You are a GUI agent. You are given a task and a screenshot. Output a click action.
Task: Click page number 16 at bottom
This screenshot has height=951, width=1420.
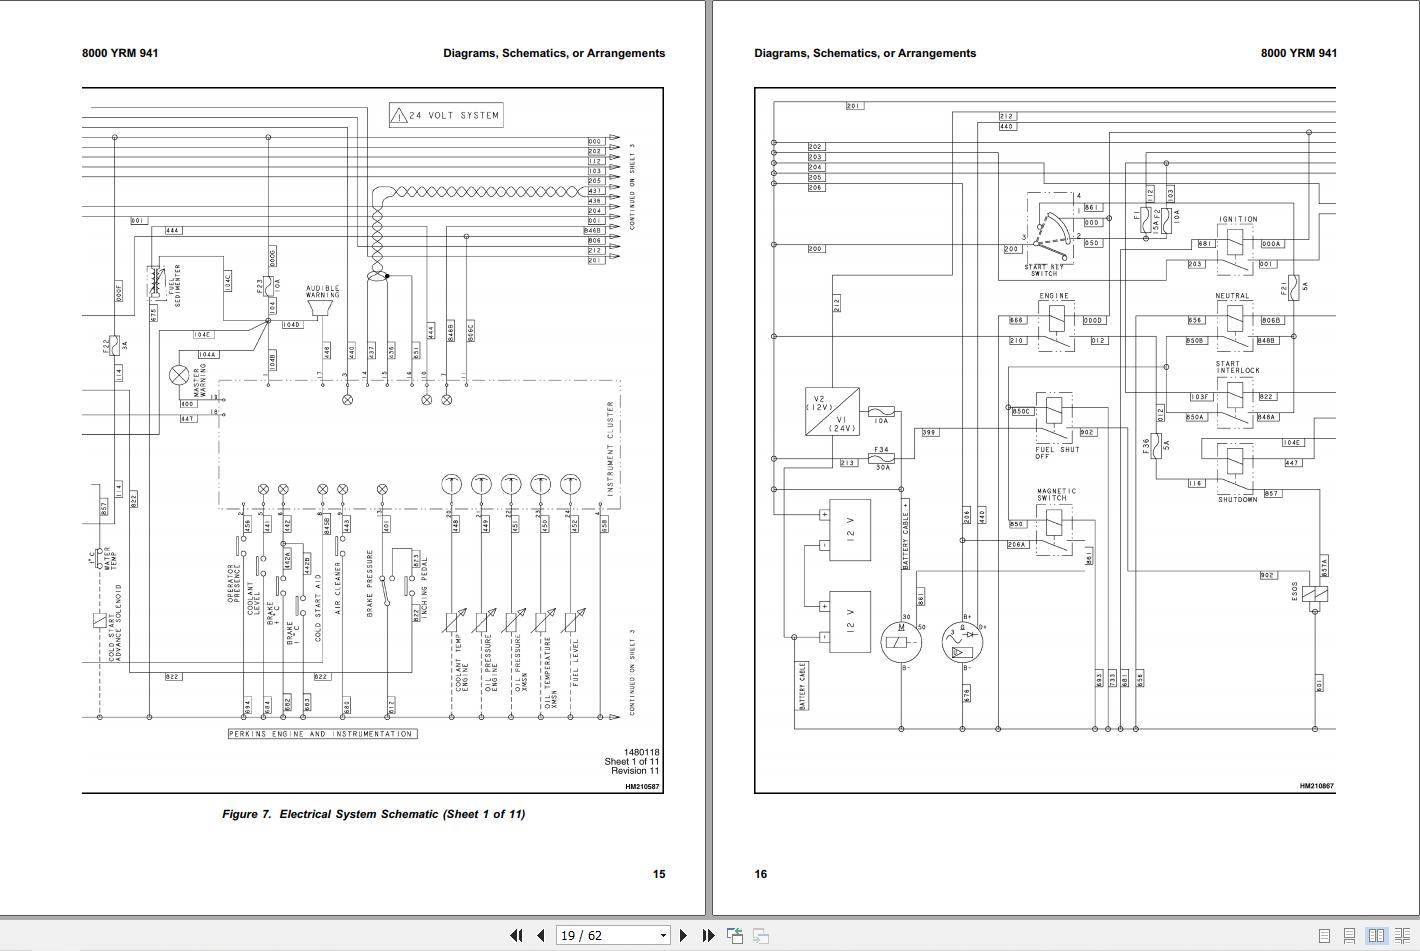click(x=761, y=874)
